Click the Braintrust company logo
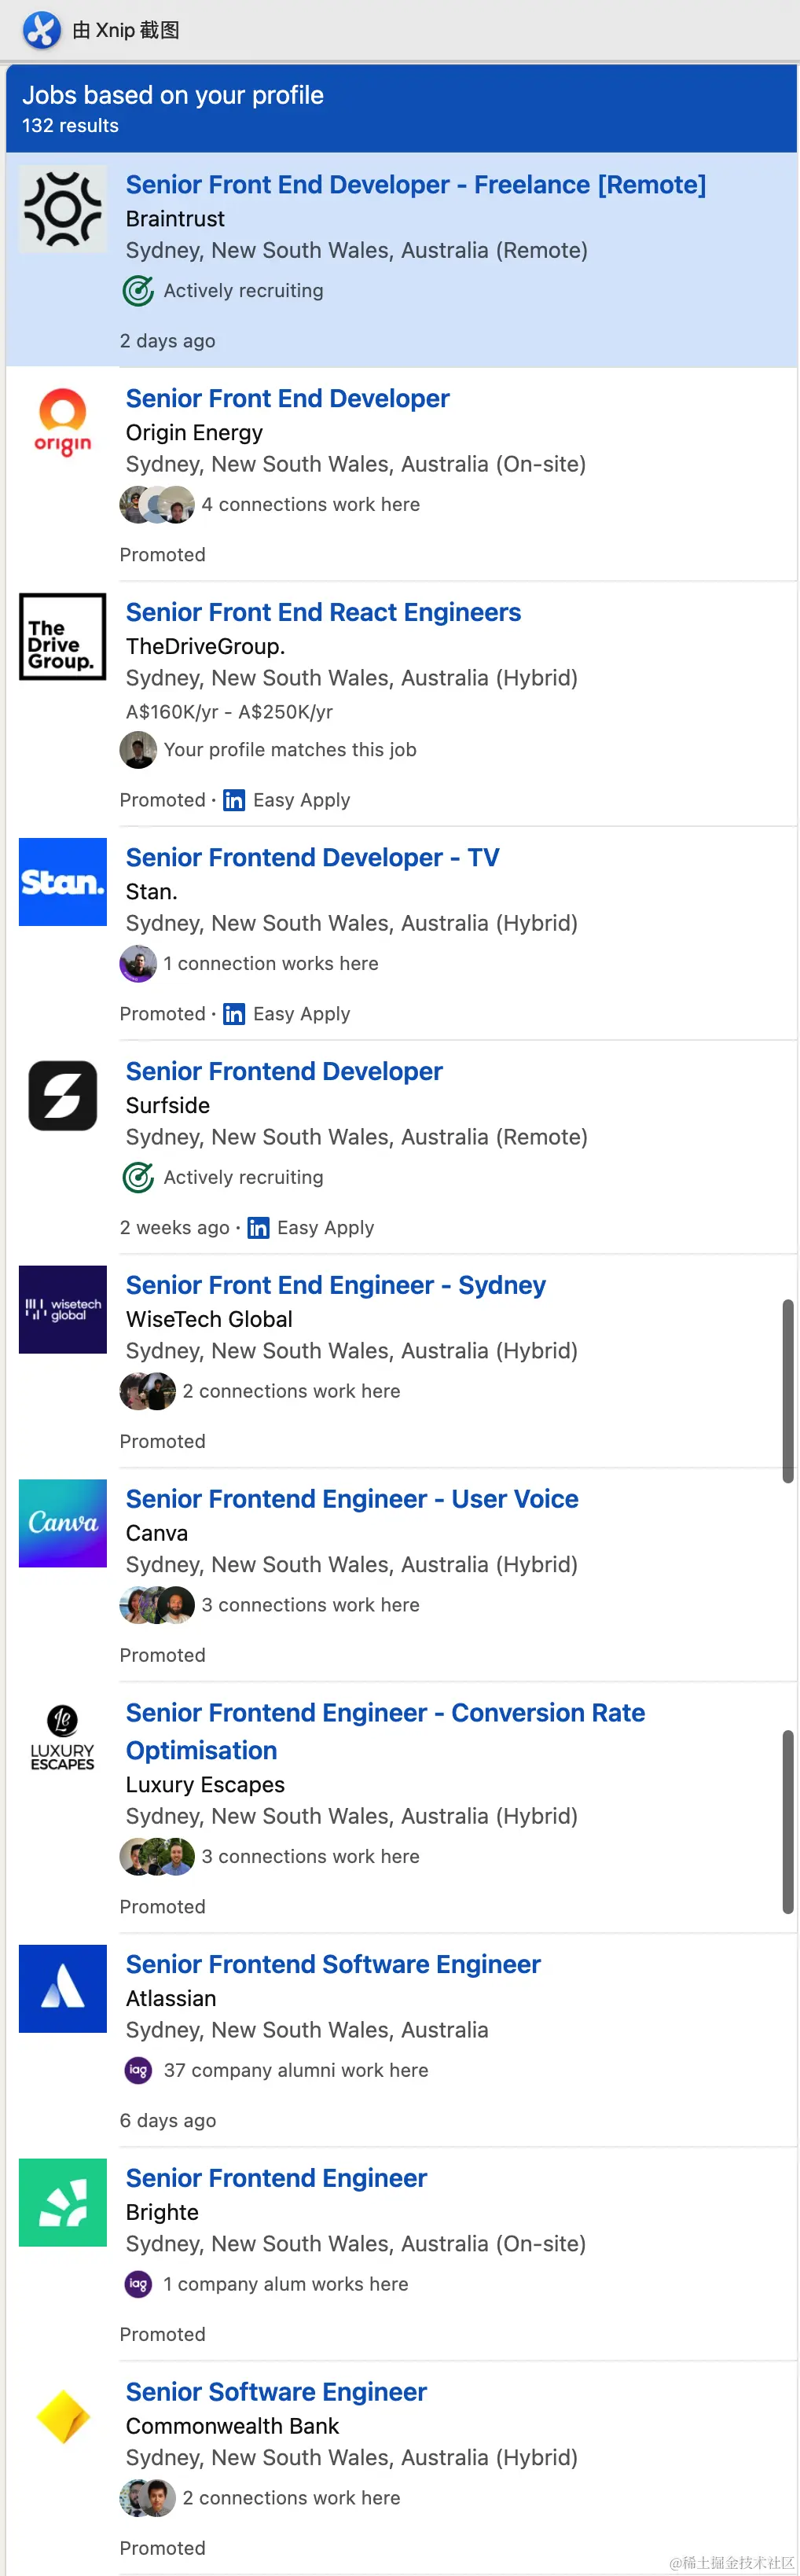 point(63,208)
